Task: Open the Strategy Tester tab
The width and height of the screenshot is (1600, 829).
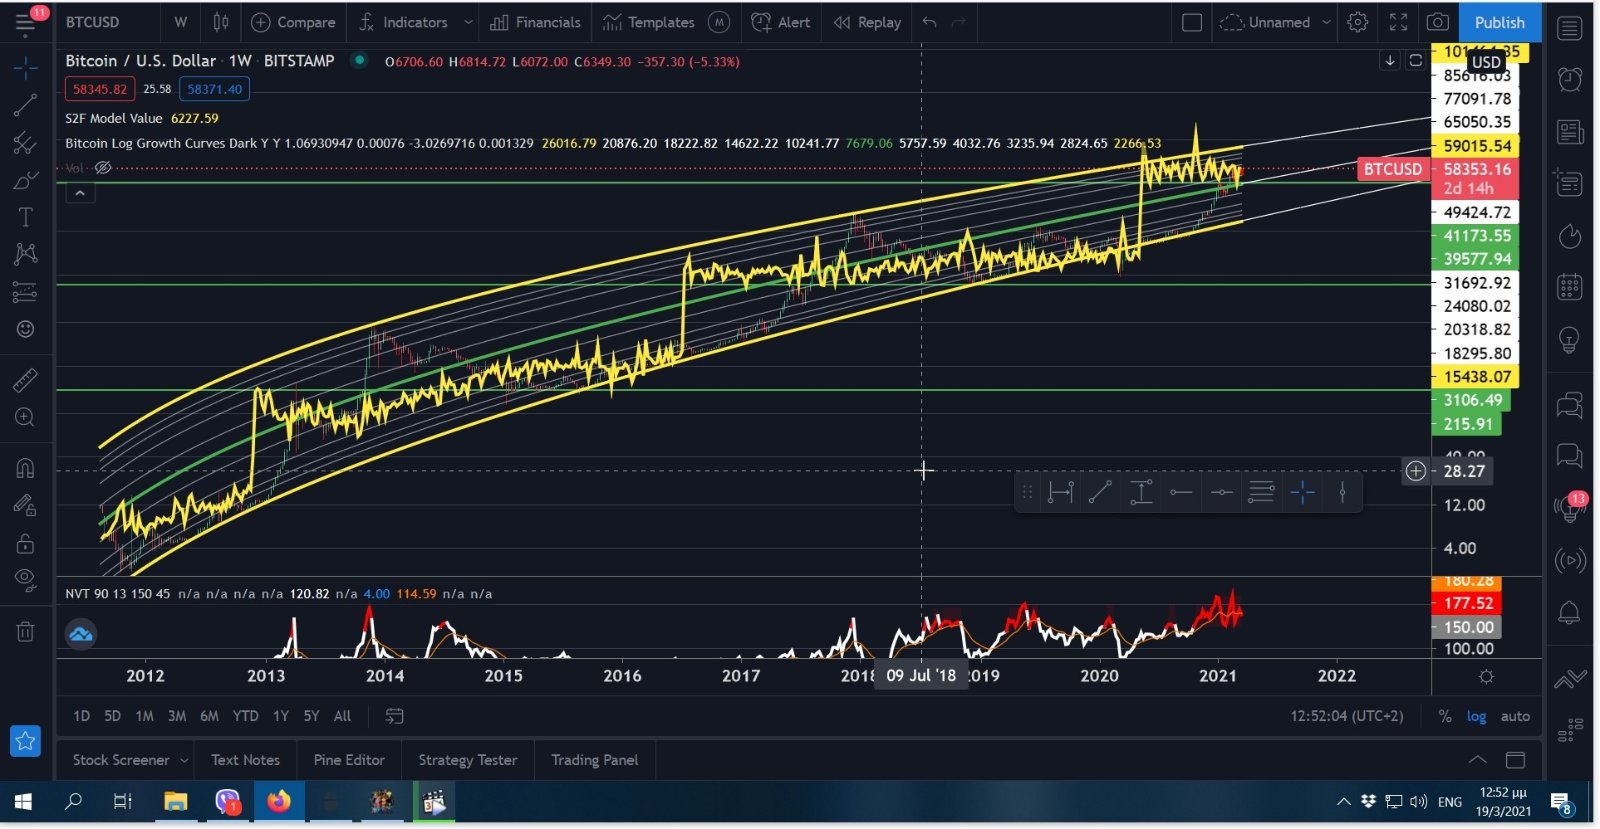Action: click(468, 760)
